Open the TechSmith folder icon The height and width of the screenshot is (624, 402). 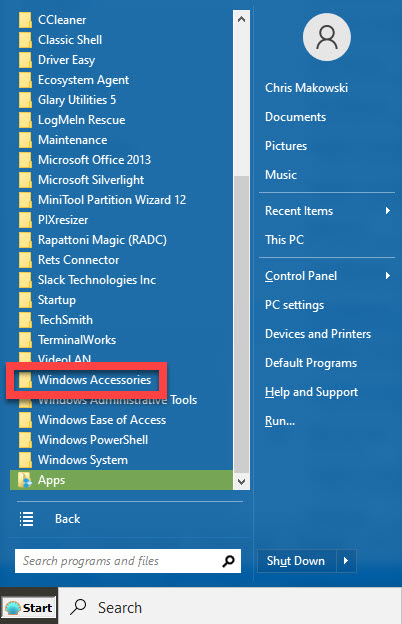(25, 320)
